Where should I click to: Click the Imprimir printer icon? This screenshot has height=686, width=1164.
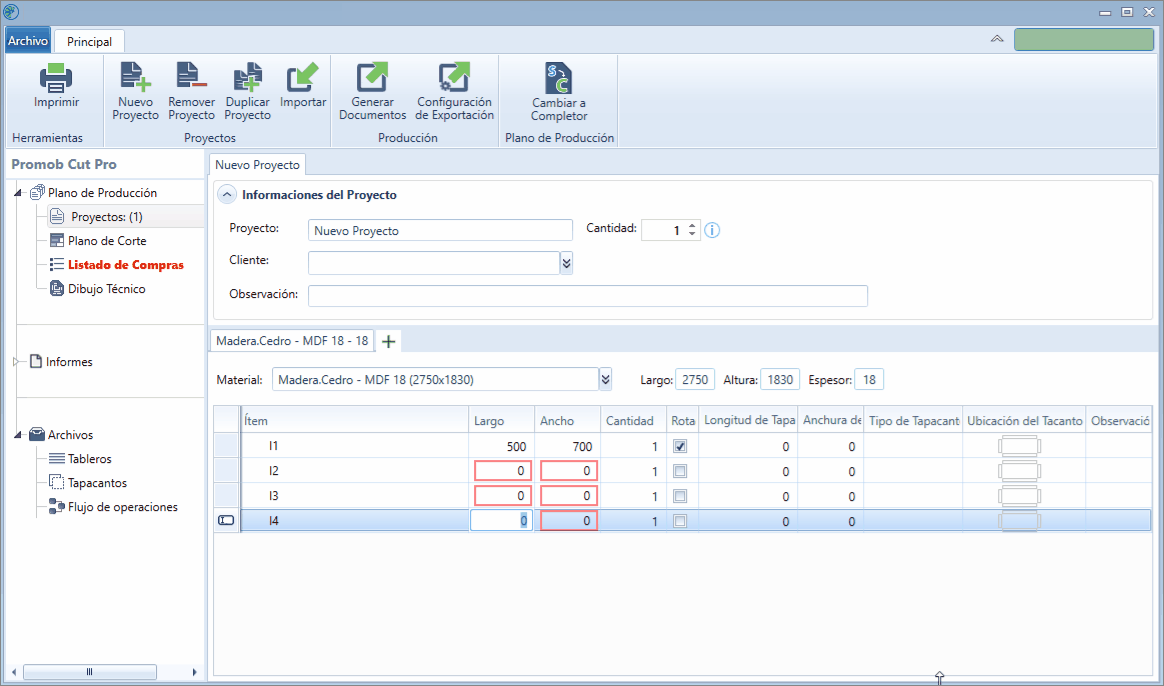[x=56, y=78]
